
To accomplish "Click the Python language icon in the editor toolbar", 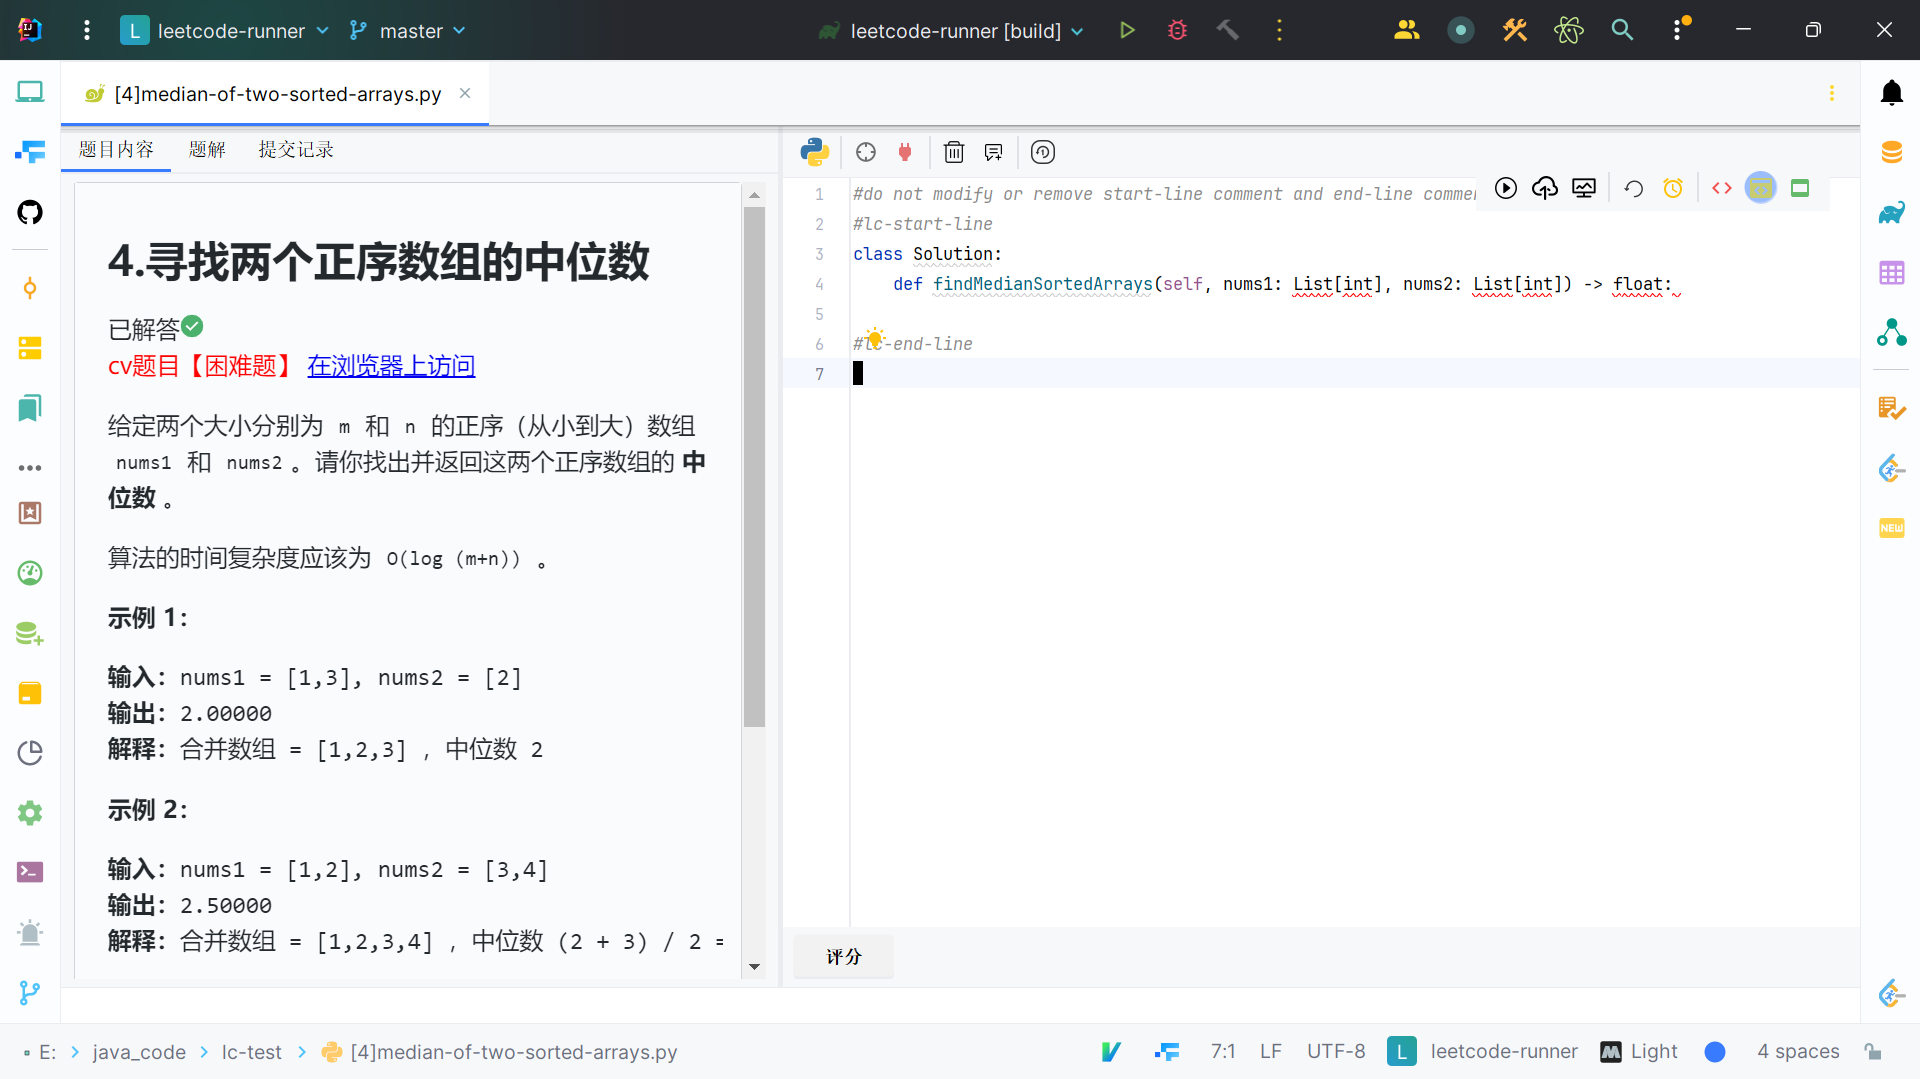I will point(814,152).
